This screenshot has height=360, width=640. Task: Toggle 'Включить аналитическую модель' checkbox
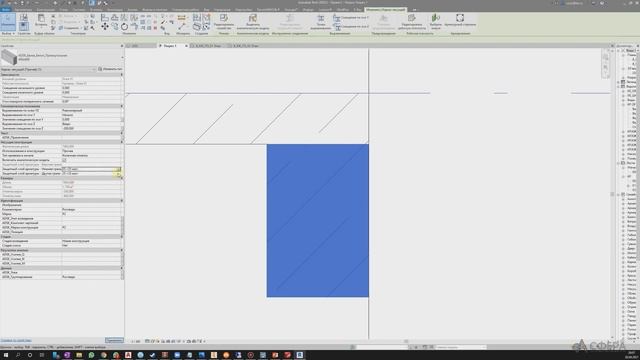[x=64, y=160]
